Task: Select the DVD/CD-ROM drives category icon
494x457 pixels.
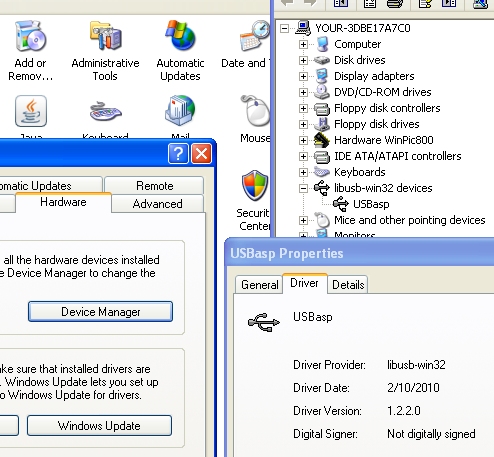Action: 322,92
